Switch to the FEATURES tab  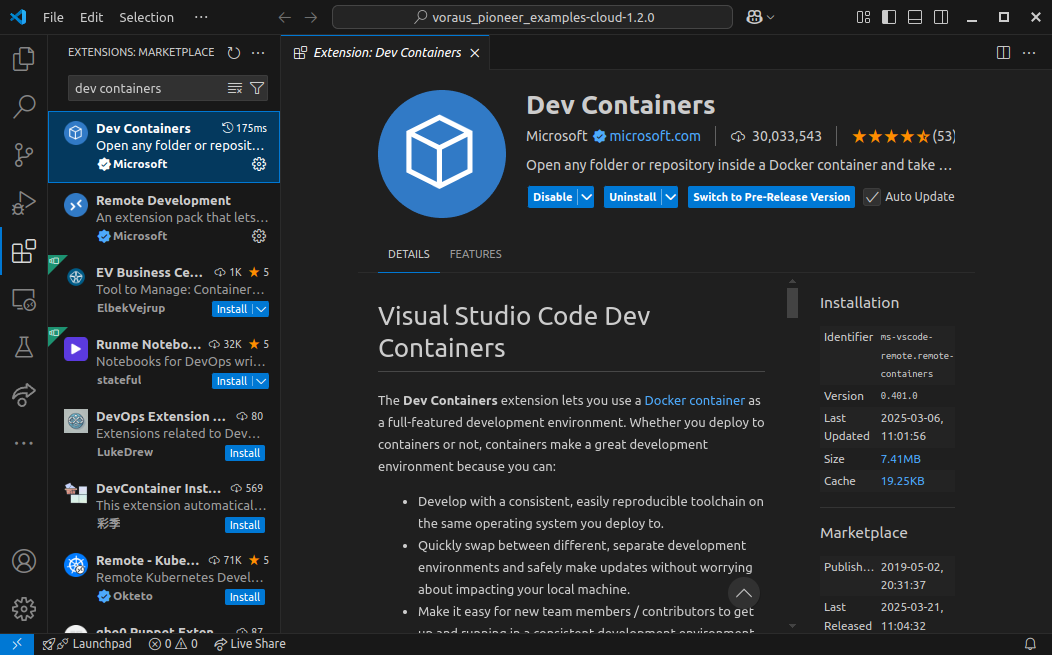coord(476,254)
